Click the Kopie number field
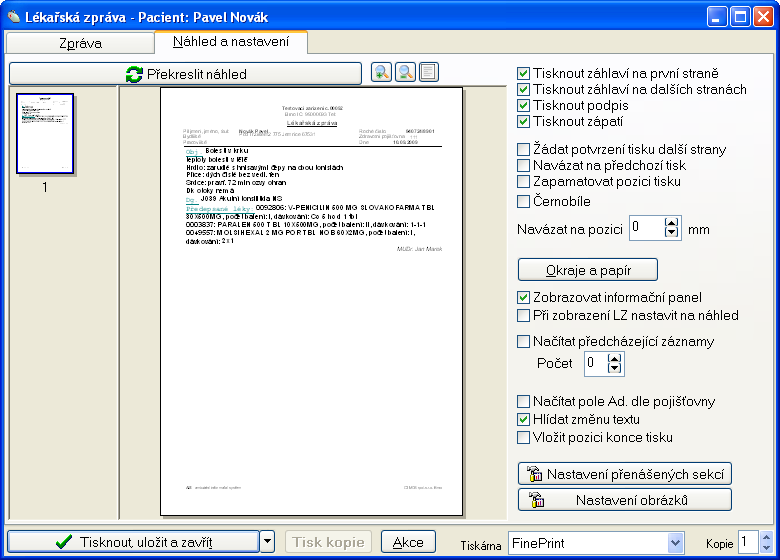 point(749,543)
